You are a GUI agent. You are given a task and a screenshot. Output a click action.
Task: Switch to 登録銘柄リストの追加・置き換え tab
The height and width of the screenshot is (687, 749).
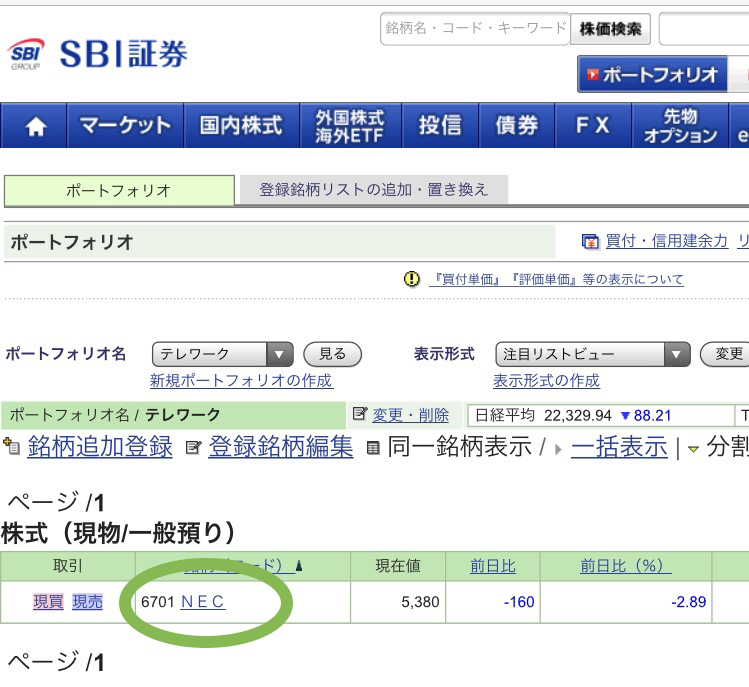[x=374, y=190]
